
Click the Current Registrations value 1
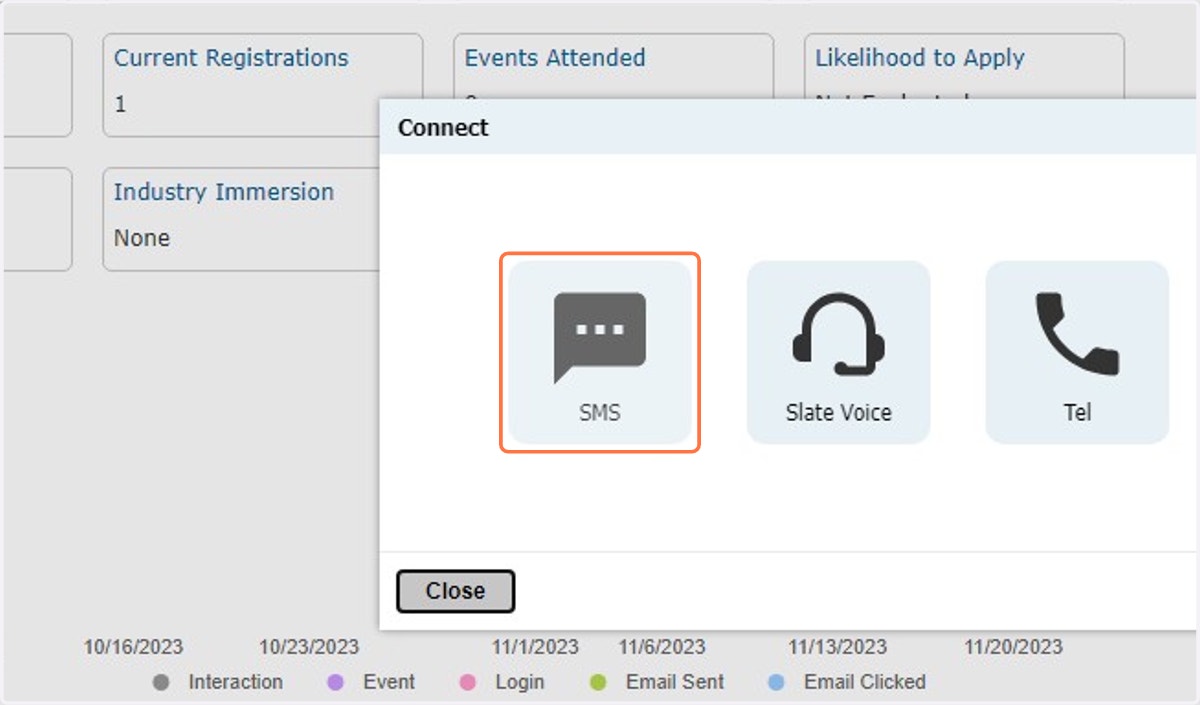coord(120,104)
